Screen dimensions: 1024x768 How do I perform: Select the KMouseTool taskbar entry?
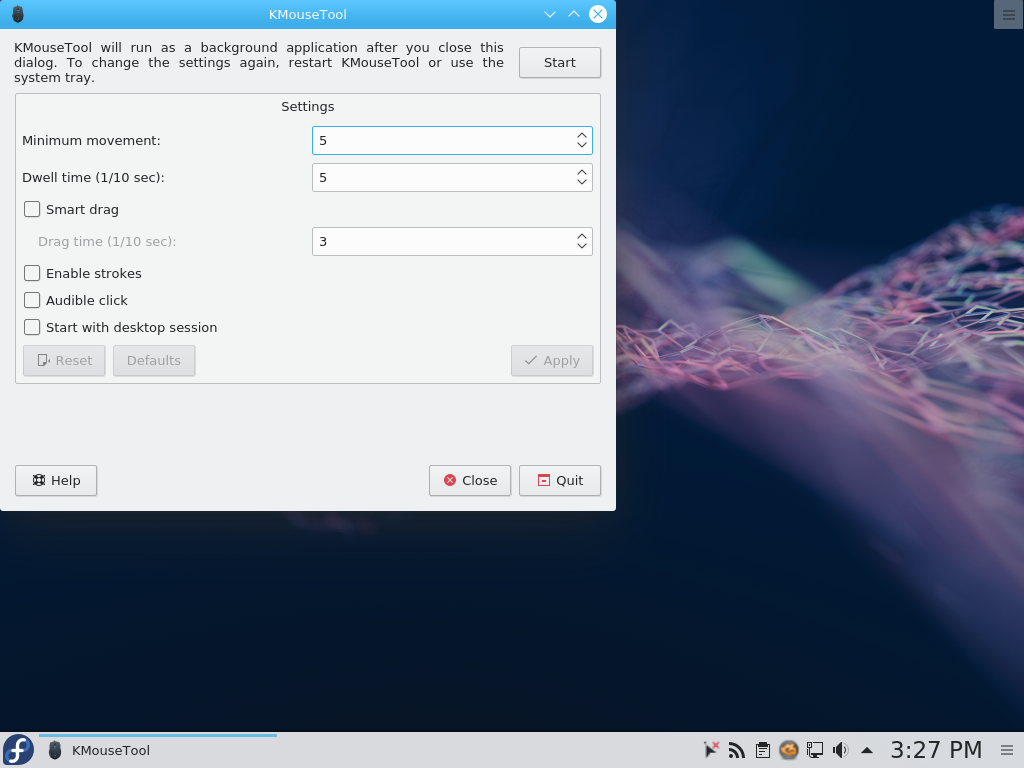pyautogui.click(x=157, y=750)
